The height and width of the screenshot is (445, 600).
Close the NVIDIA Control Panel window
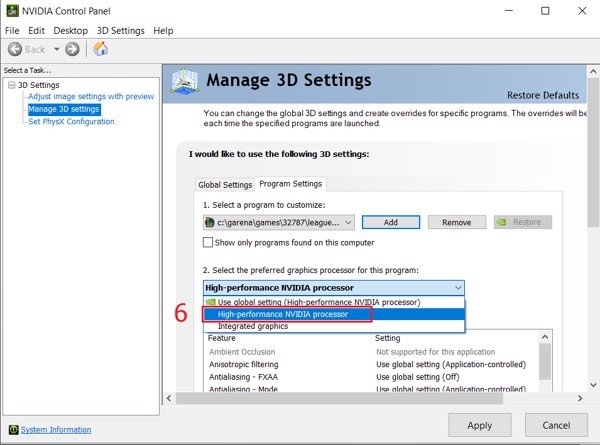point(582,11)
